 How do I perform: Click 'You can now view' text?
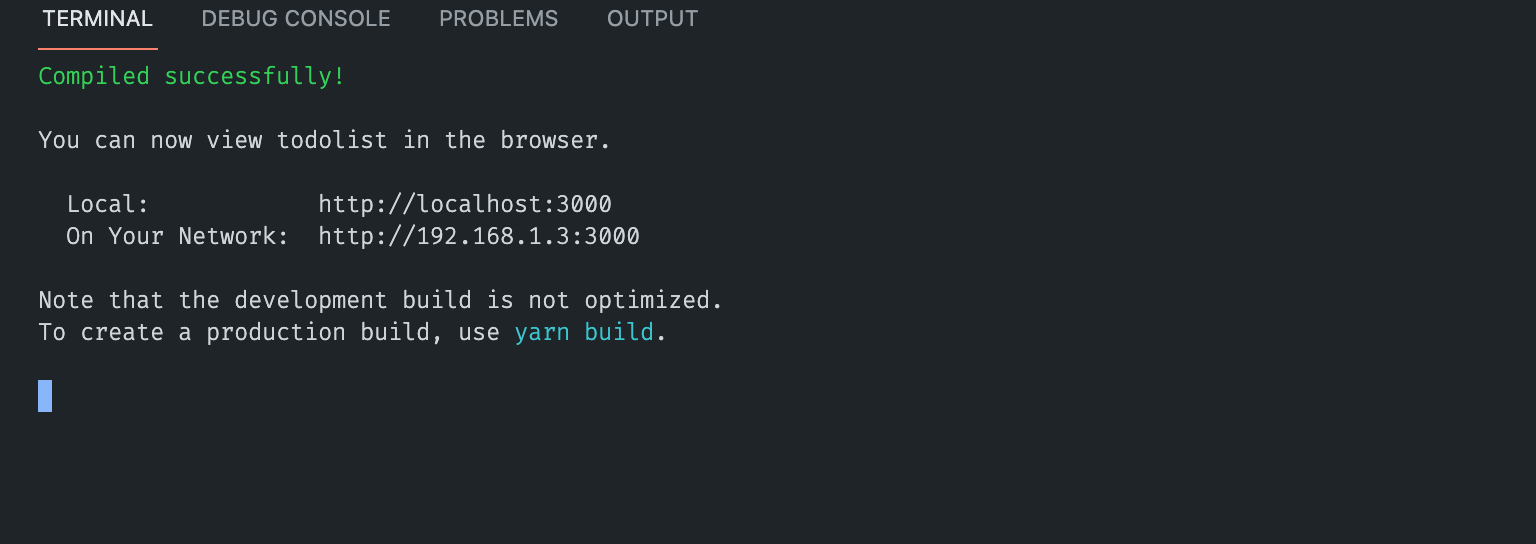point(150,141)
